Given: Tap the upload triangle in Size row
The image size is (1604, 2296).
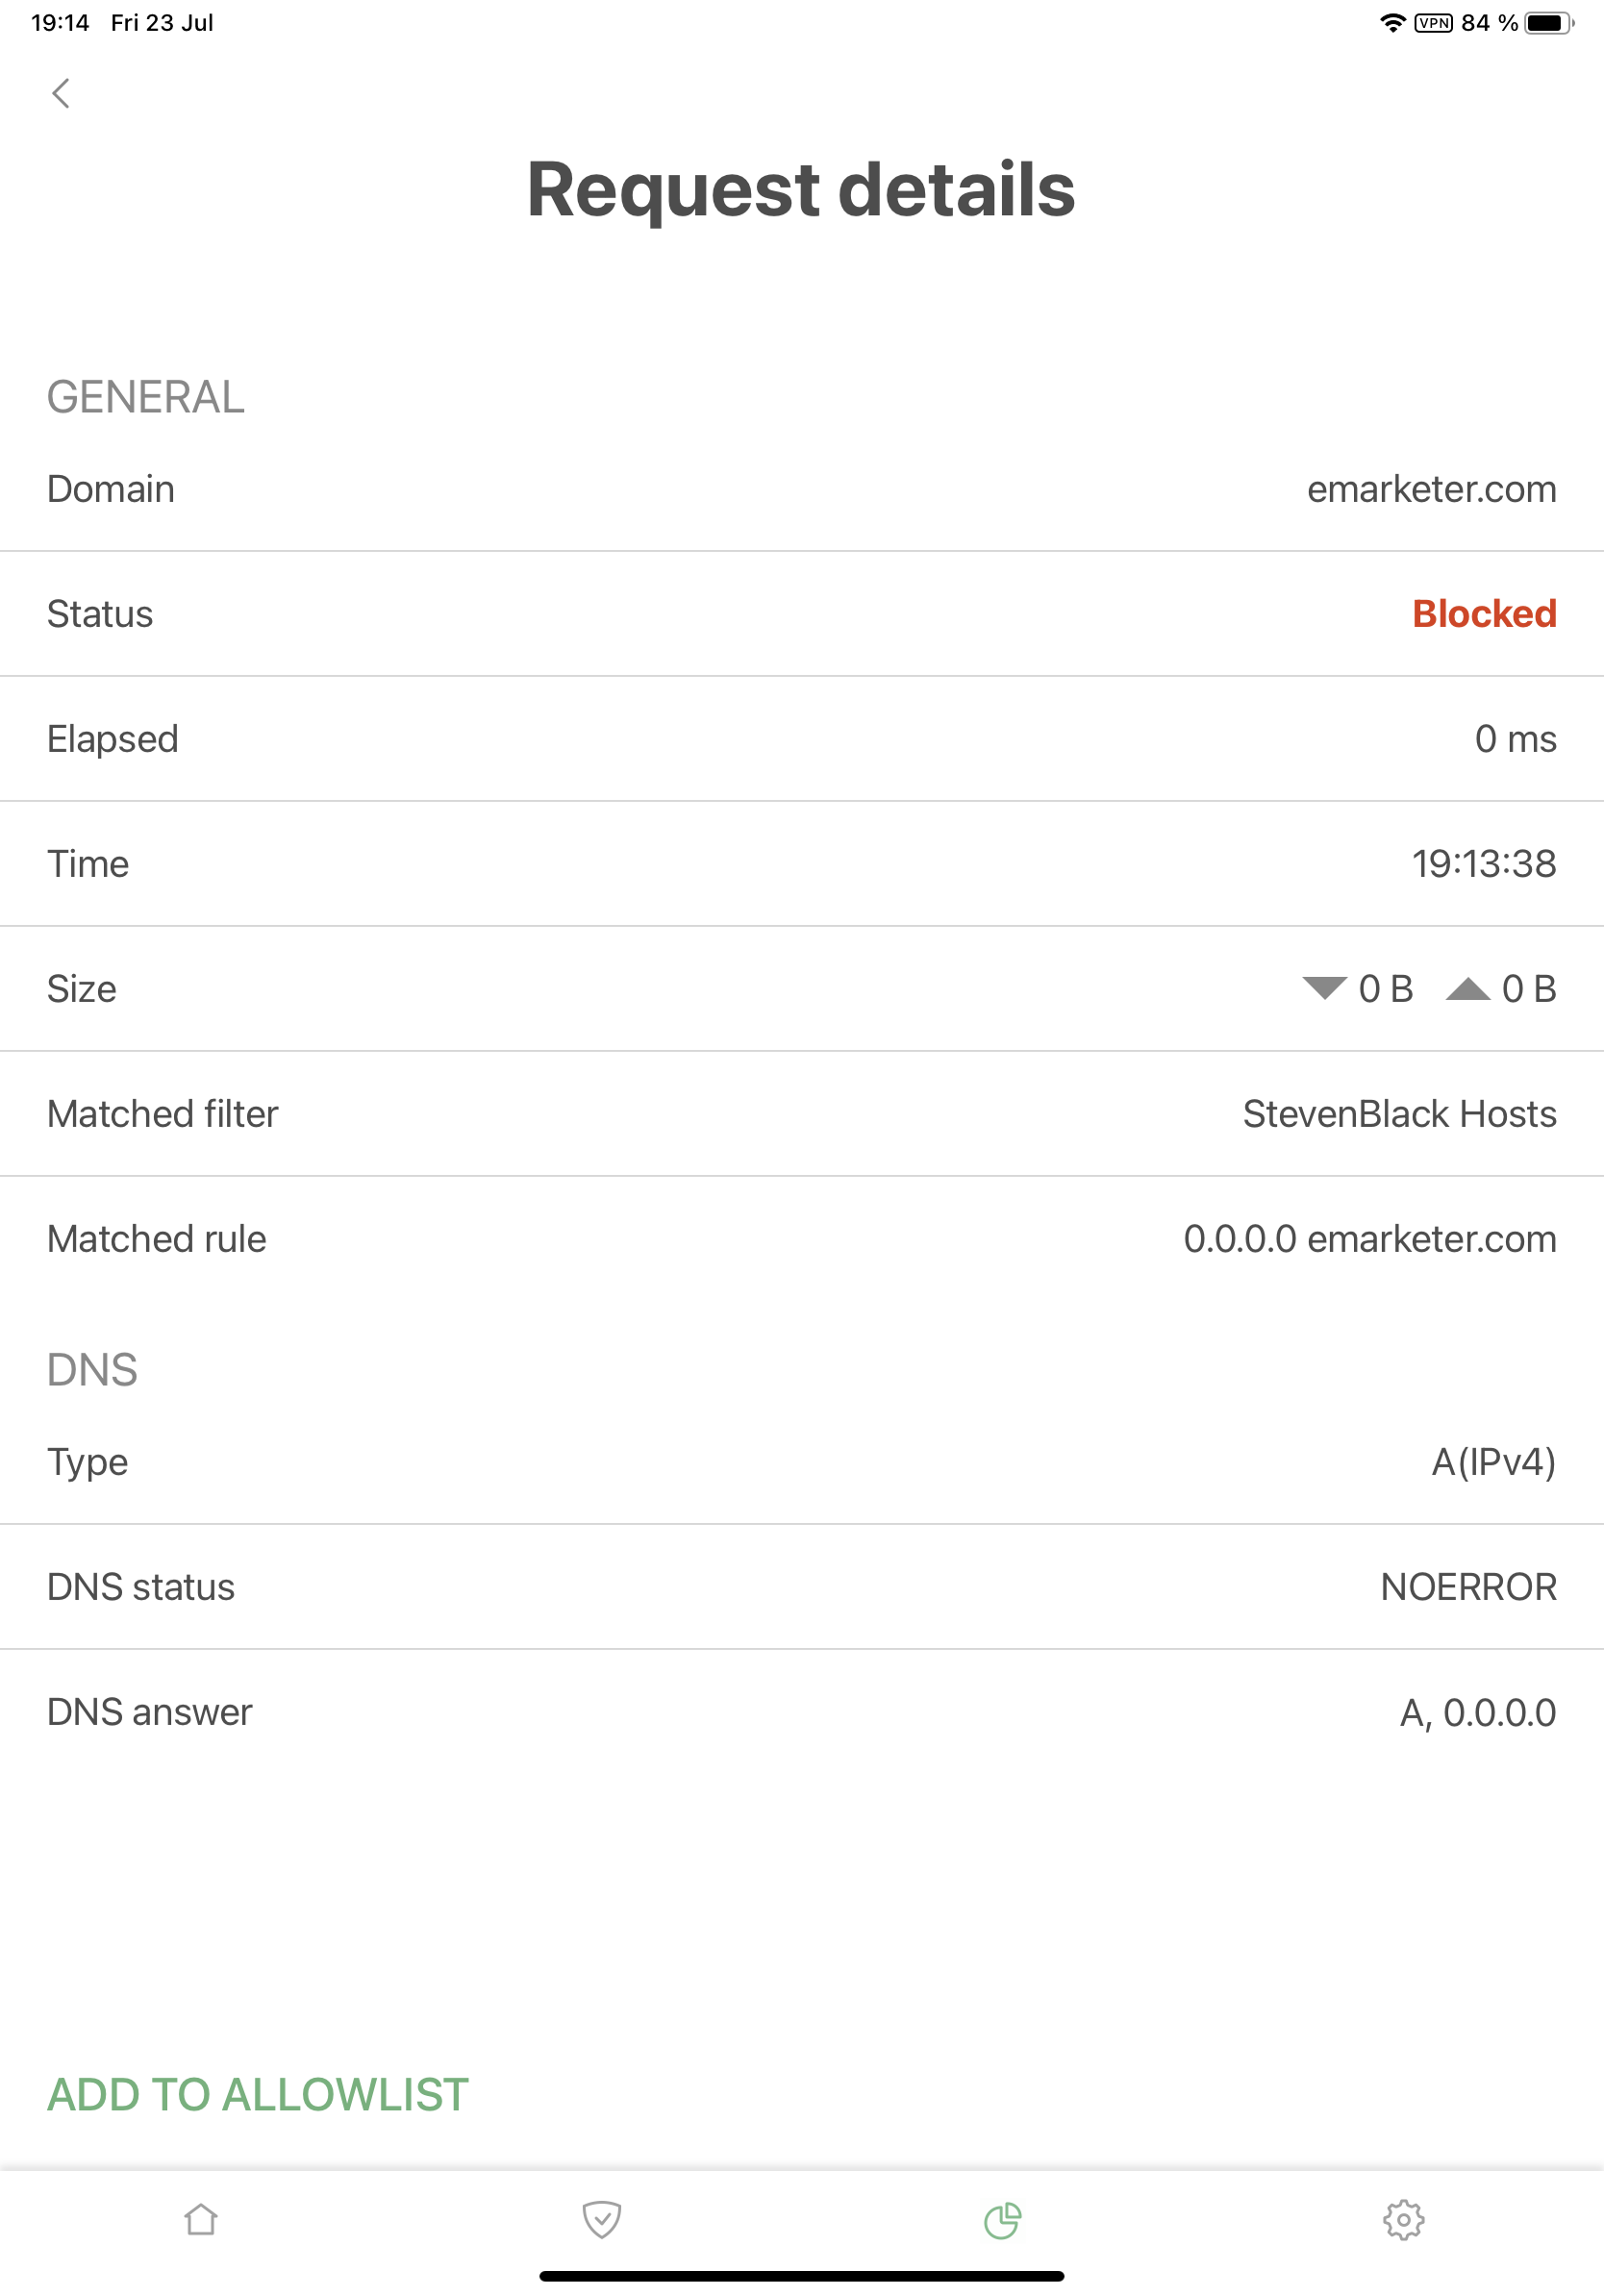Looking at the screenshot, I should click(1470, 988).
